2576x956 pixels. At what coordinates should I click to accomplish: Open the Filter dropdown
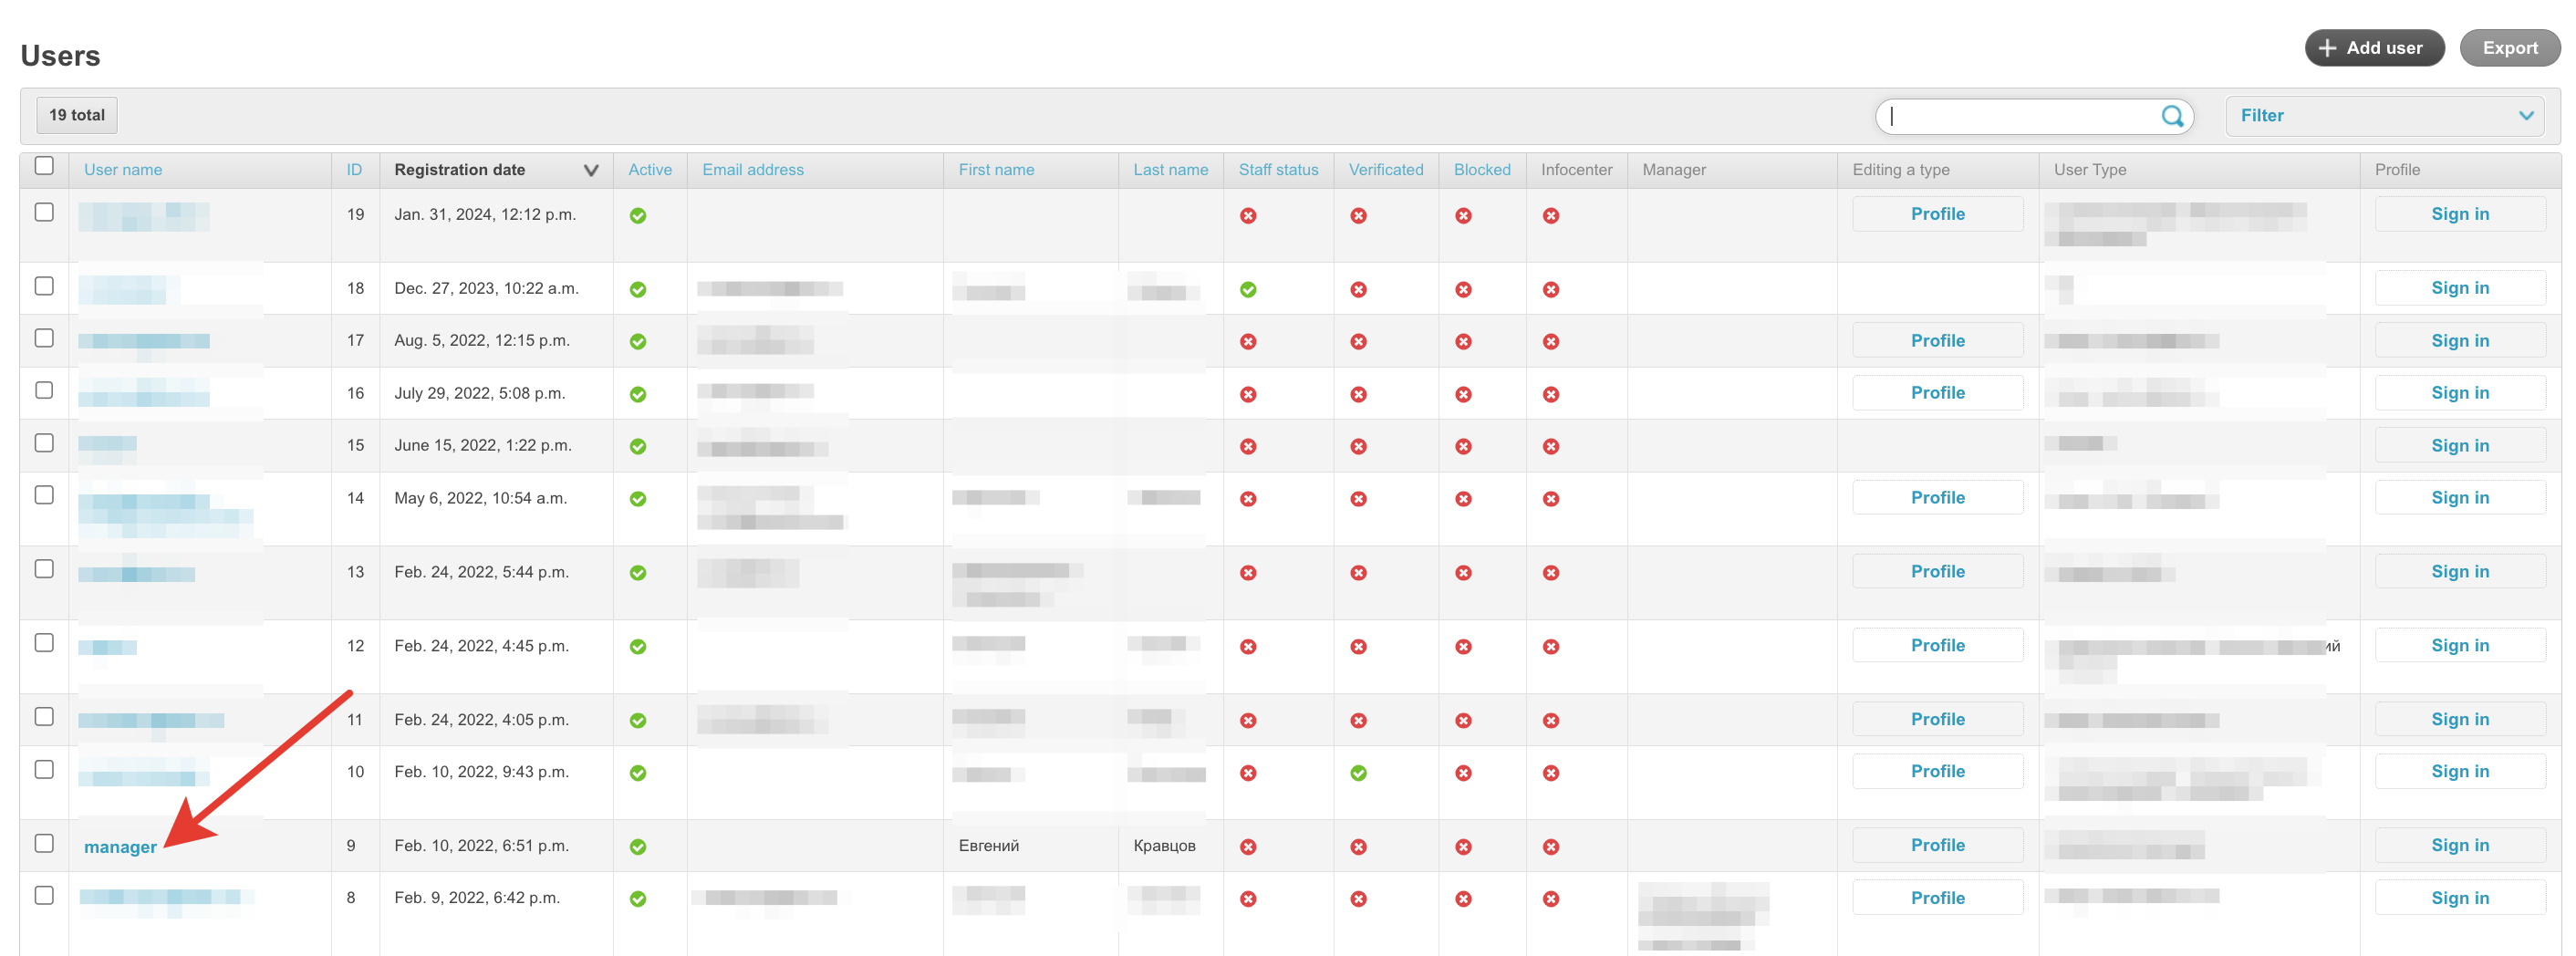(x=2387, y=116)
